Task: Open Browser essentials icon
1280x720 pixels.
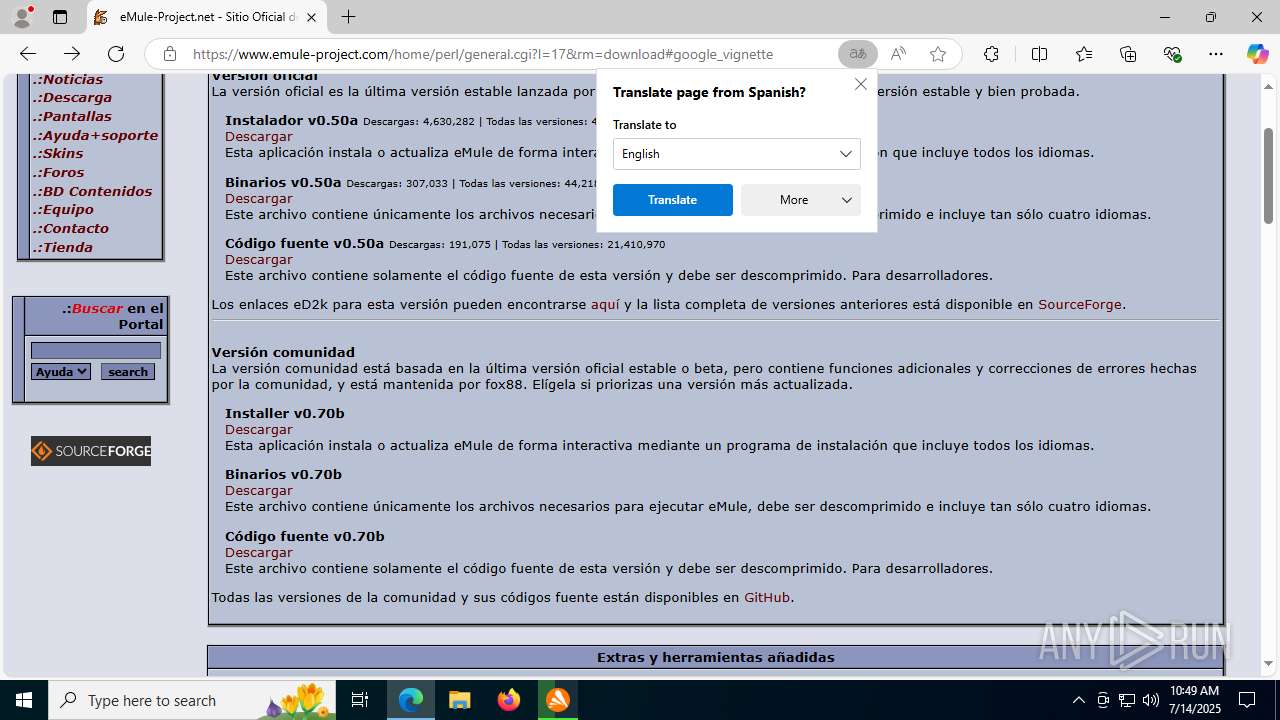Action: pos(1172,54)
